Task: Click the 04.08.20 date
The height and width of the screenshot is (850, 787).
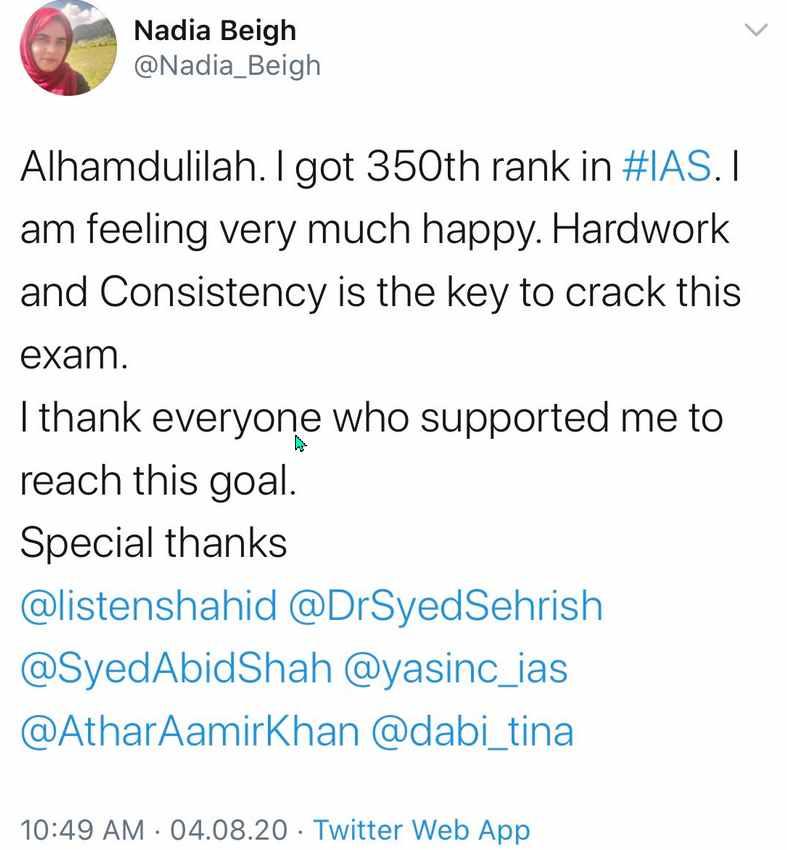Action: click(229, 829)
